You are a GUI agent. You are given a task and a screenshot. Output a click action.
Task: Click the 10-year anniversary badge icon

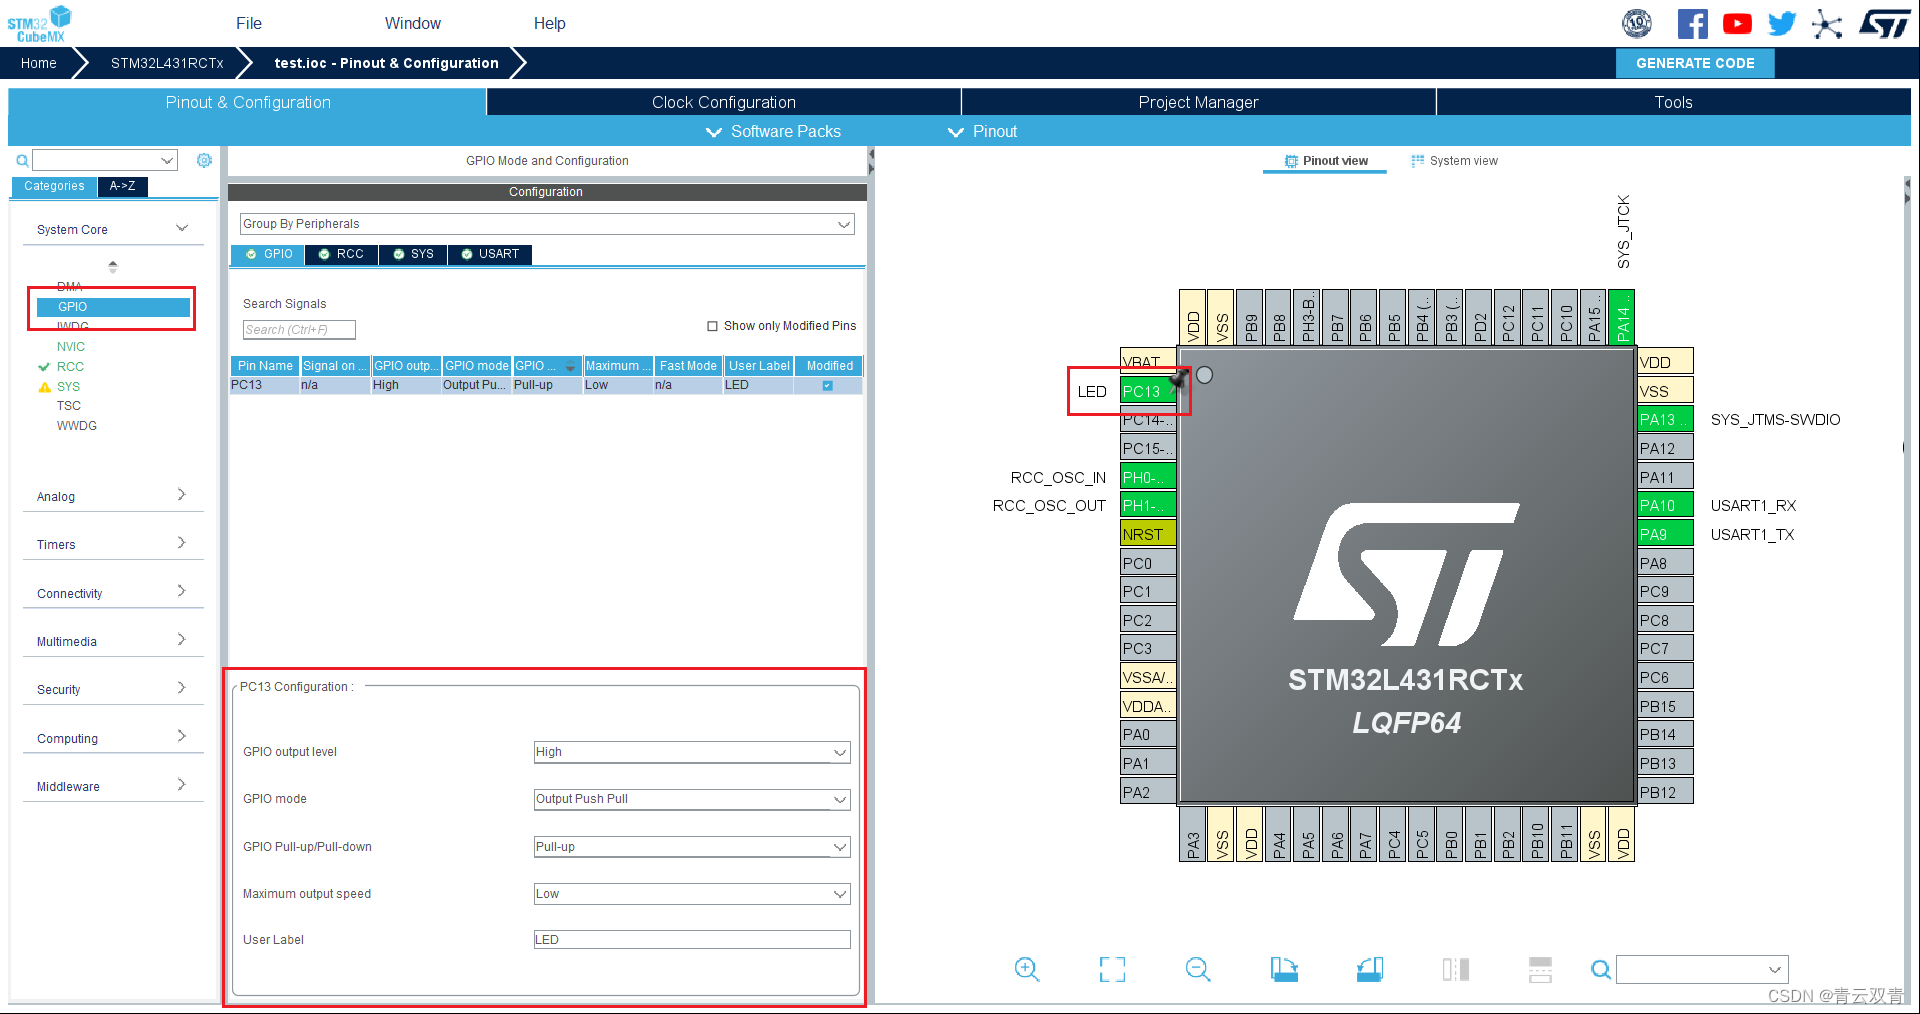[1637, 24]
